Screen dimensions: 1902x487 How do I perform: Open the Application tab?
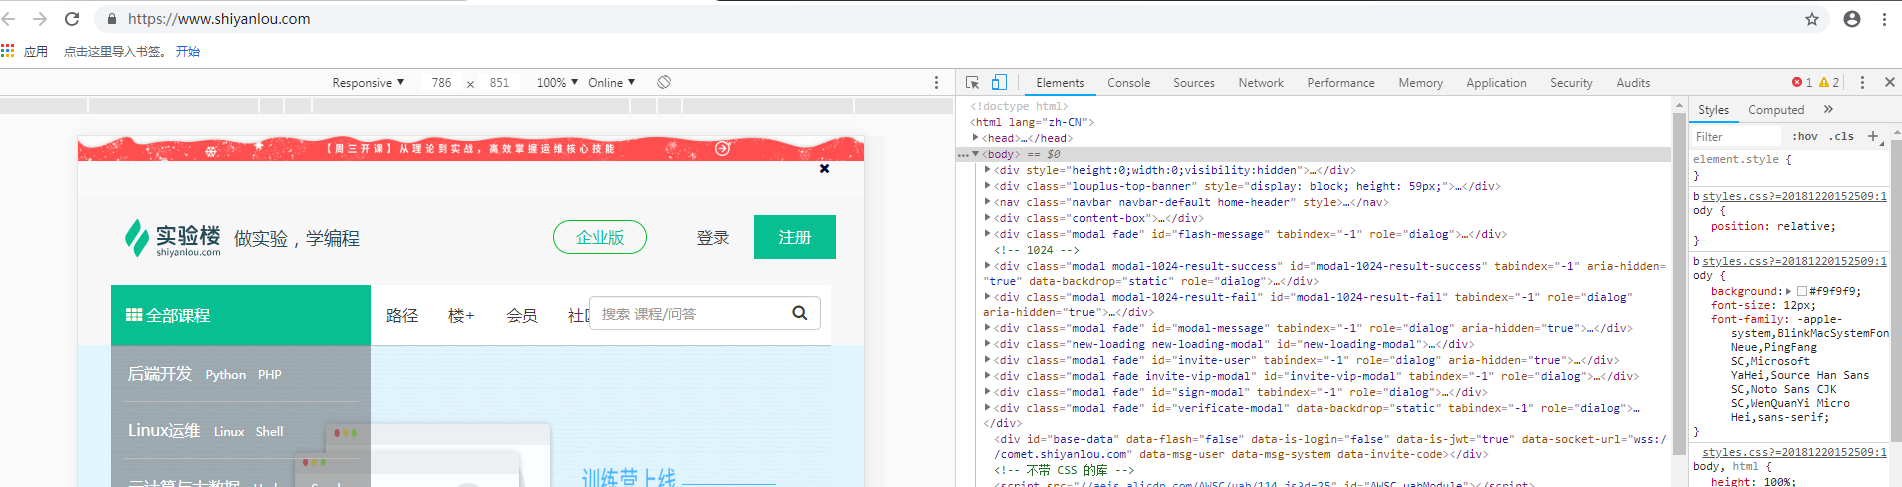[1496, 83]
